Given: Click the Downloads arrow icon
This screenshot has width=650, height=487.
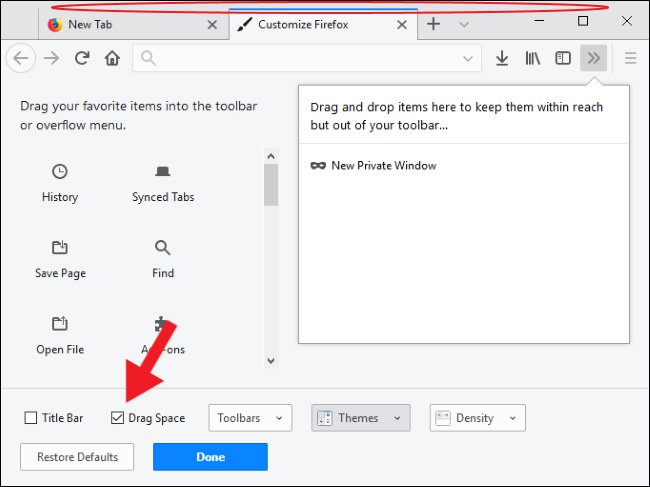Looking at the screenshot, I should click(x=502, y=58).
